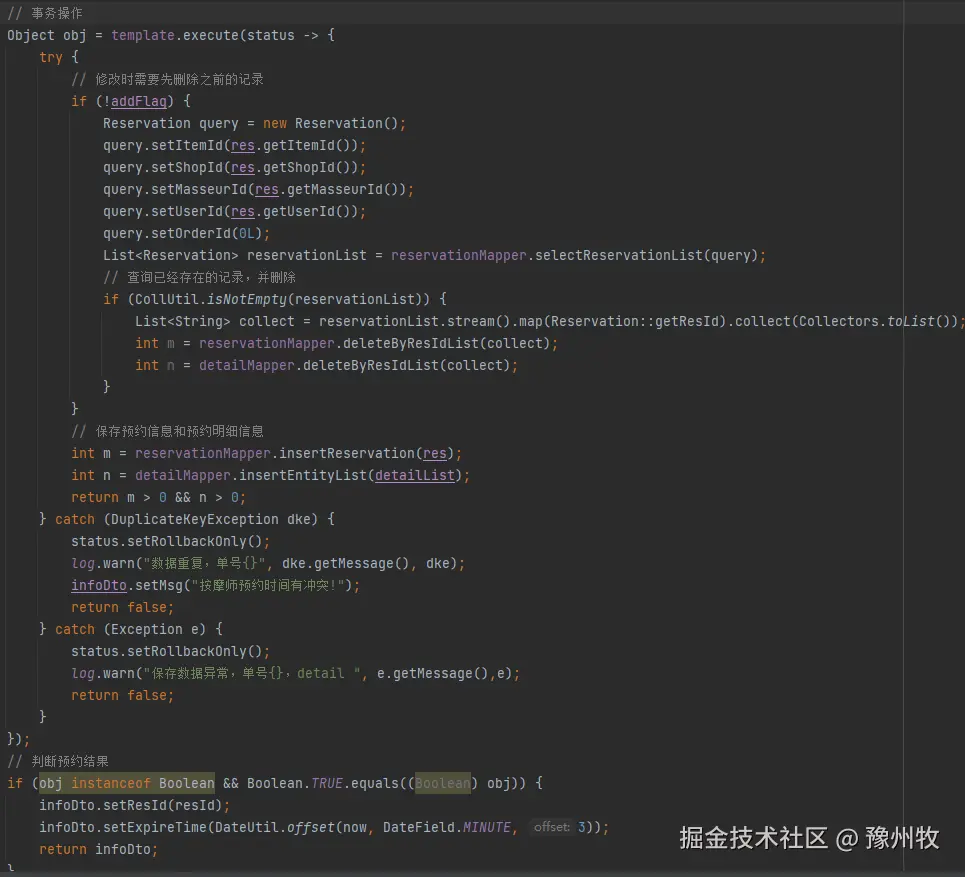Click the "offset:" parameter hint

(551, 828)
